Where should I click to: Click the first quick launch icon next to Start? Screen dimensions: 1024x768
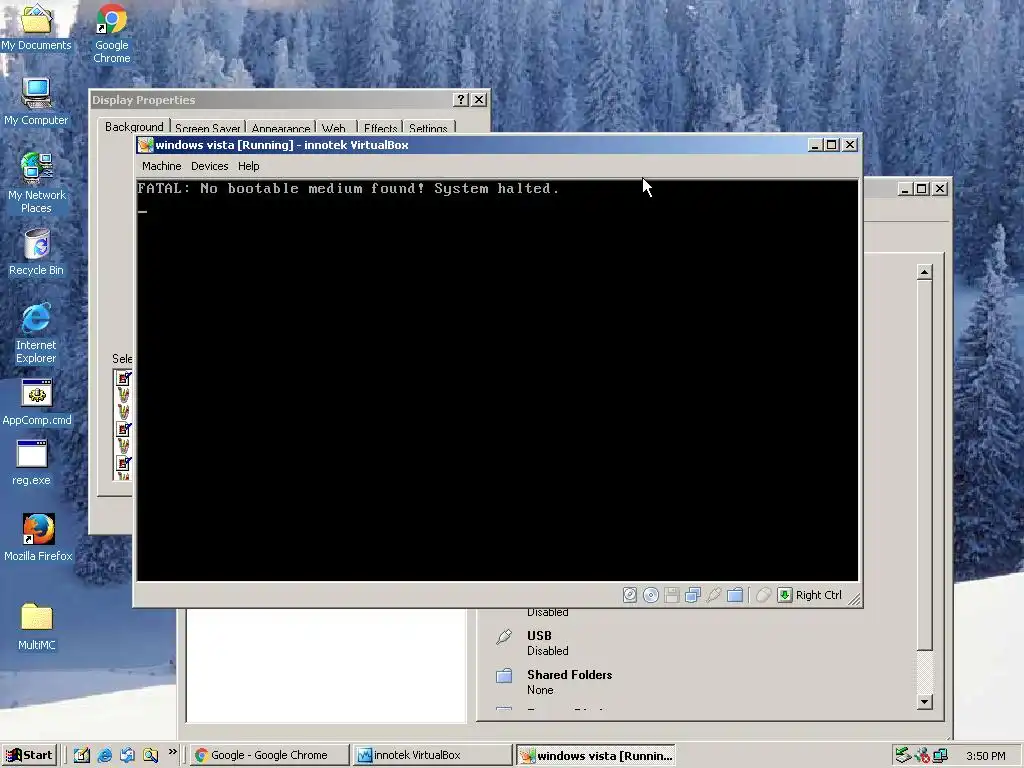click(82, 755)
